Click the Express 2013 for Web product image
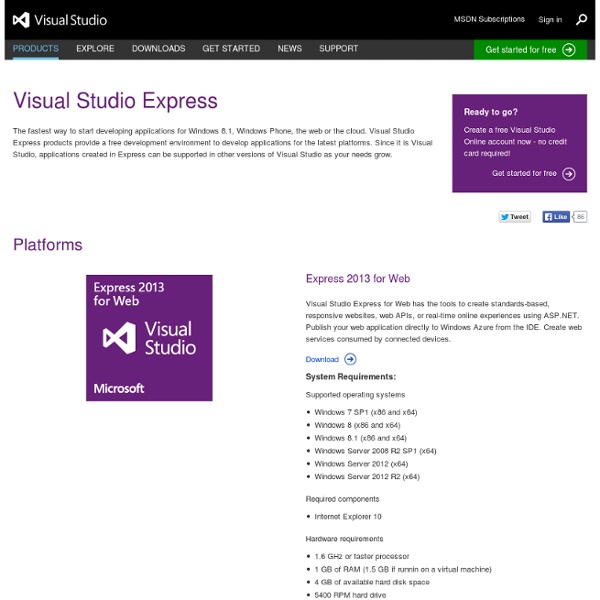 coord(149,338)
